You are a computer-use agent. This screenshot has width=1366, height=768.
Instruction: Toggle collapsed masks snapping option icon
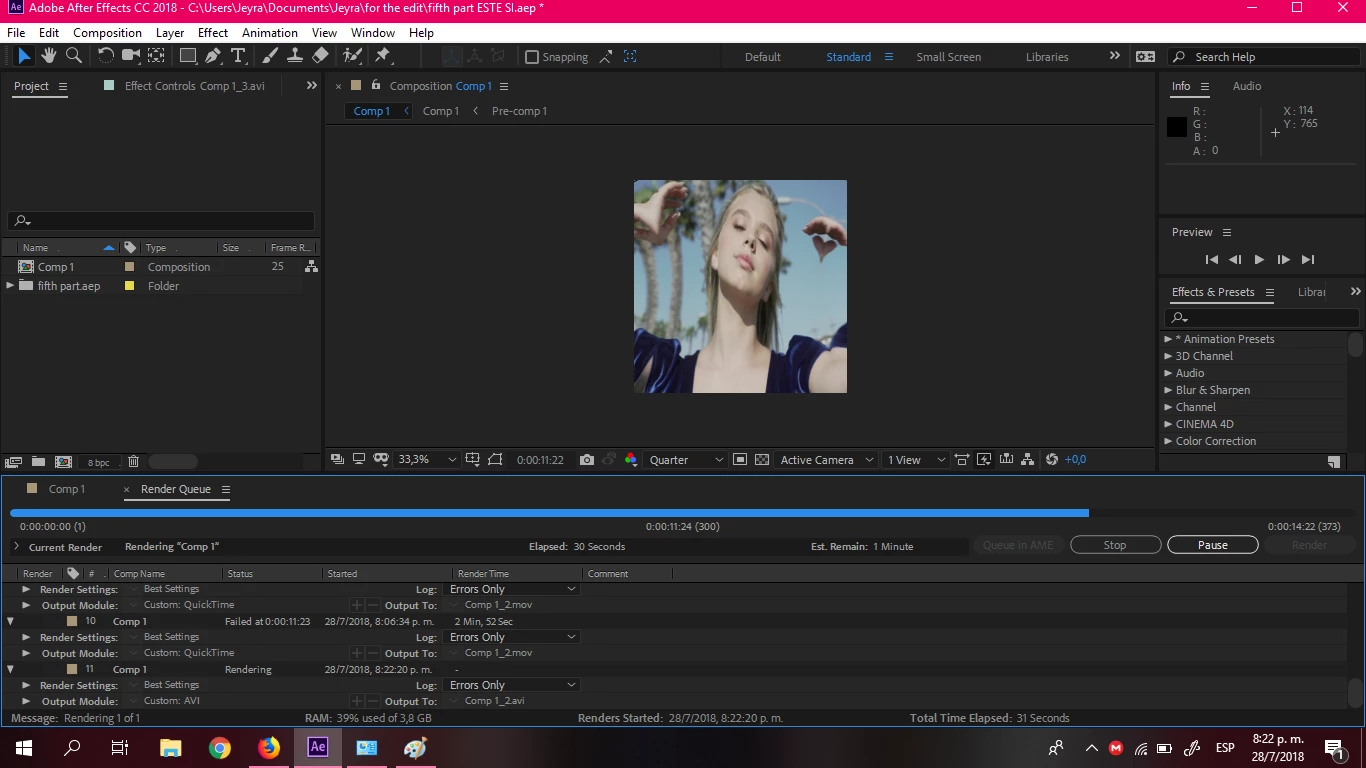click(630, 57)
